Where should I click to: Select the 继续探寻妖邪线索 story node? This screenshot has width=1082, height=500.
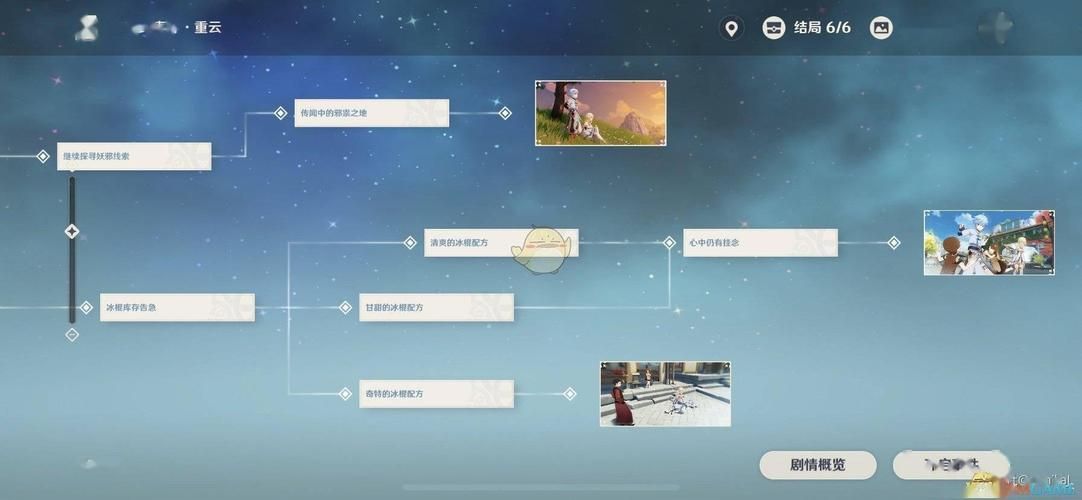click(134, 157)
